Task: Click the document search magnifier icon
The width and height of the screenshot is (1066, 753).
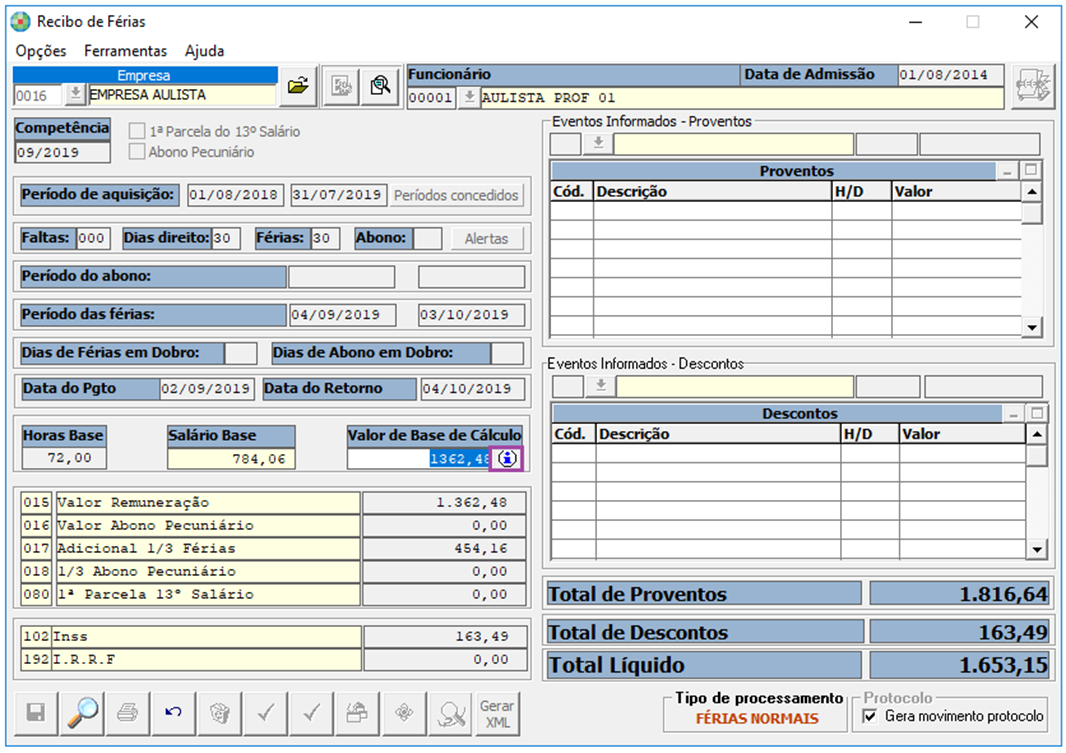Action: (x=380, y=86)
